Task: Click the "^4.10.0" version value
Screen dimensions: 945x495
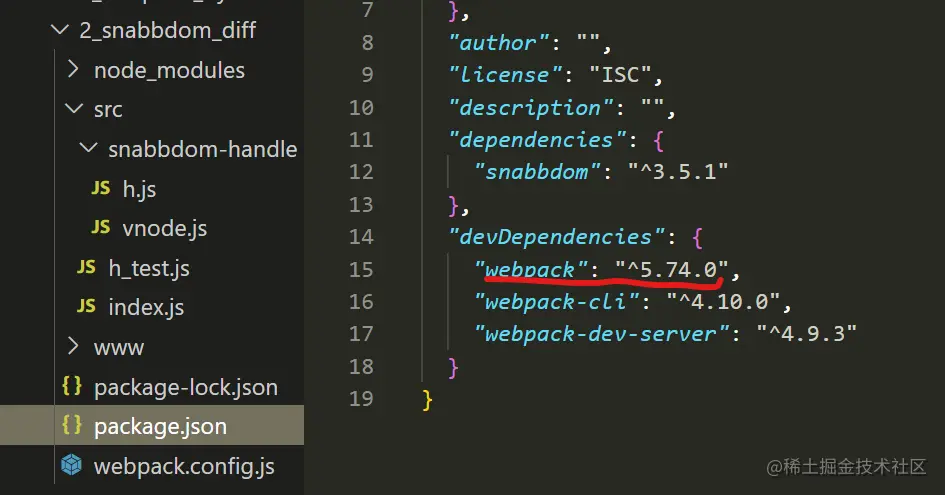Action: (x=723, y=301)
